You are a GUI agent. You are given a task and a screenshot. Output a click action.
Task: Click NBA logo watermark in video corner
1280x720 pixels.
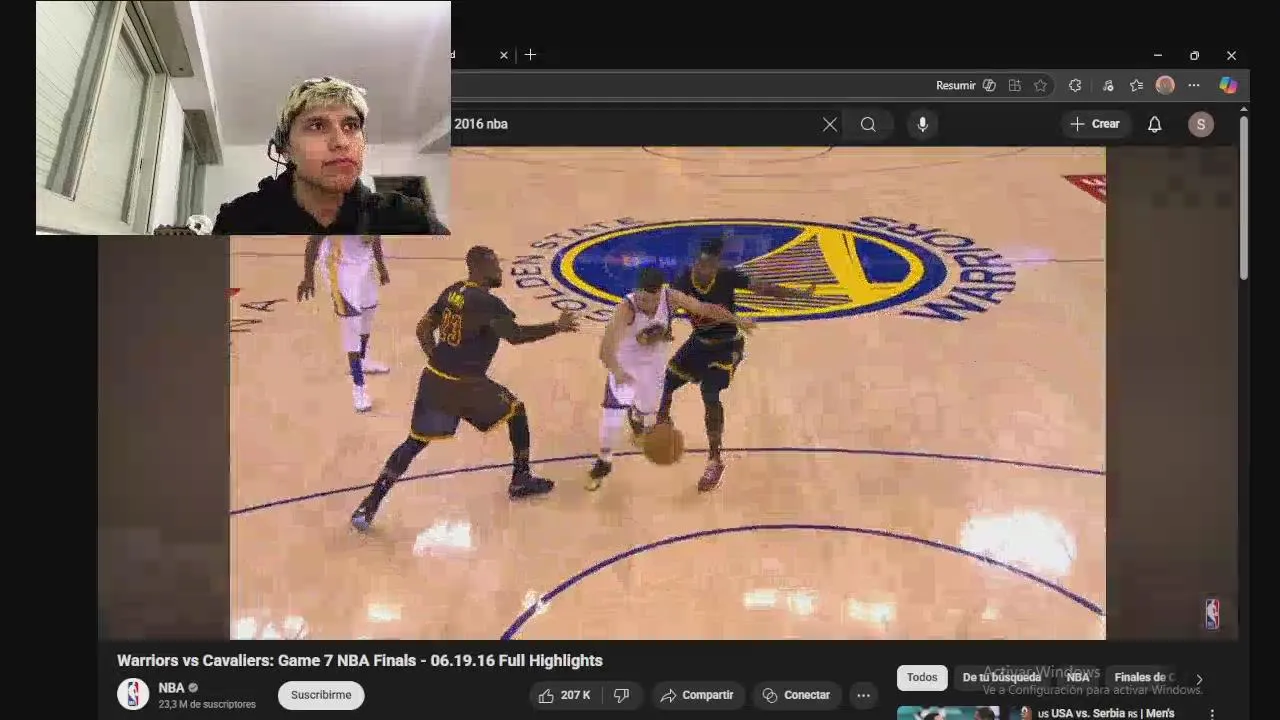1212,614
